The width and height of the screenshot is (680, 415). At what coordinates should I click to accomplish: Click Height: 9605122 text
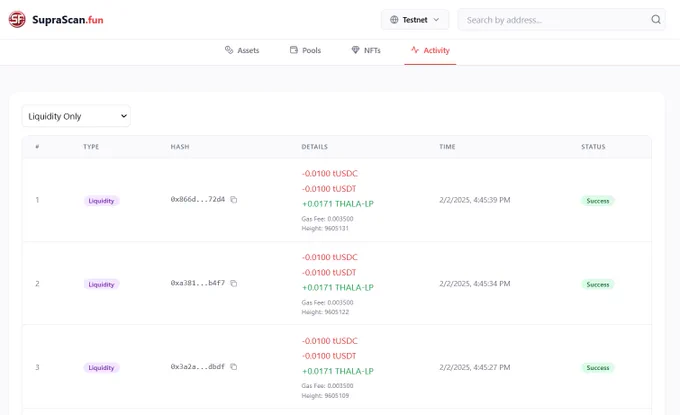click(325, 312)
